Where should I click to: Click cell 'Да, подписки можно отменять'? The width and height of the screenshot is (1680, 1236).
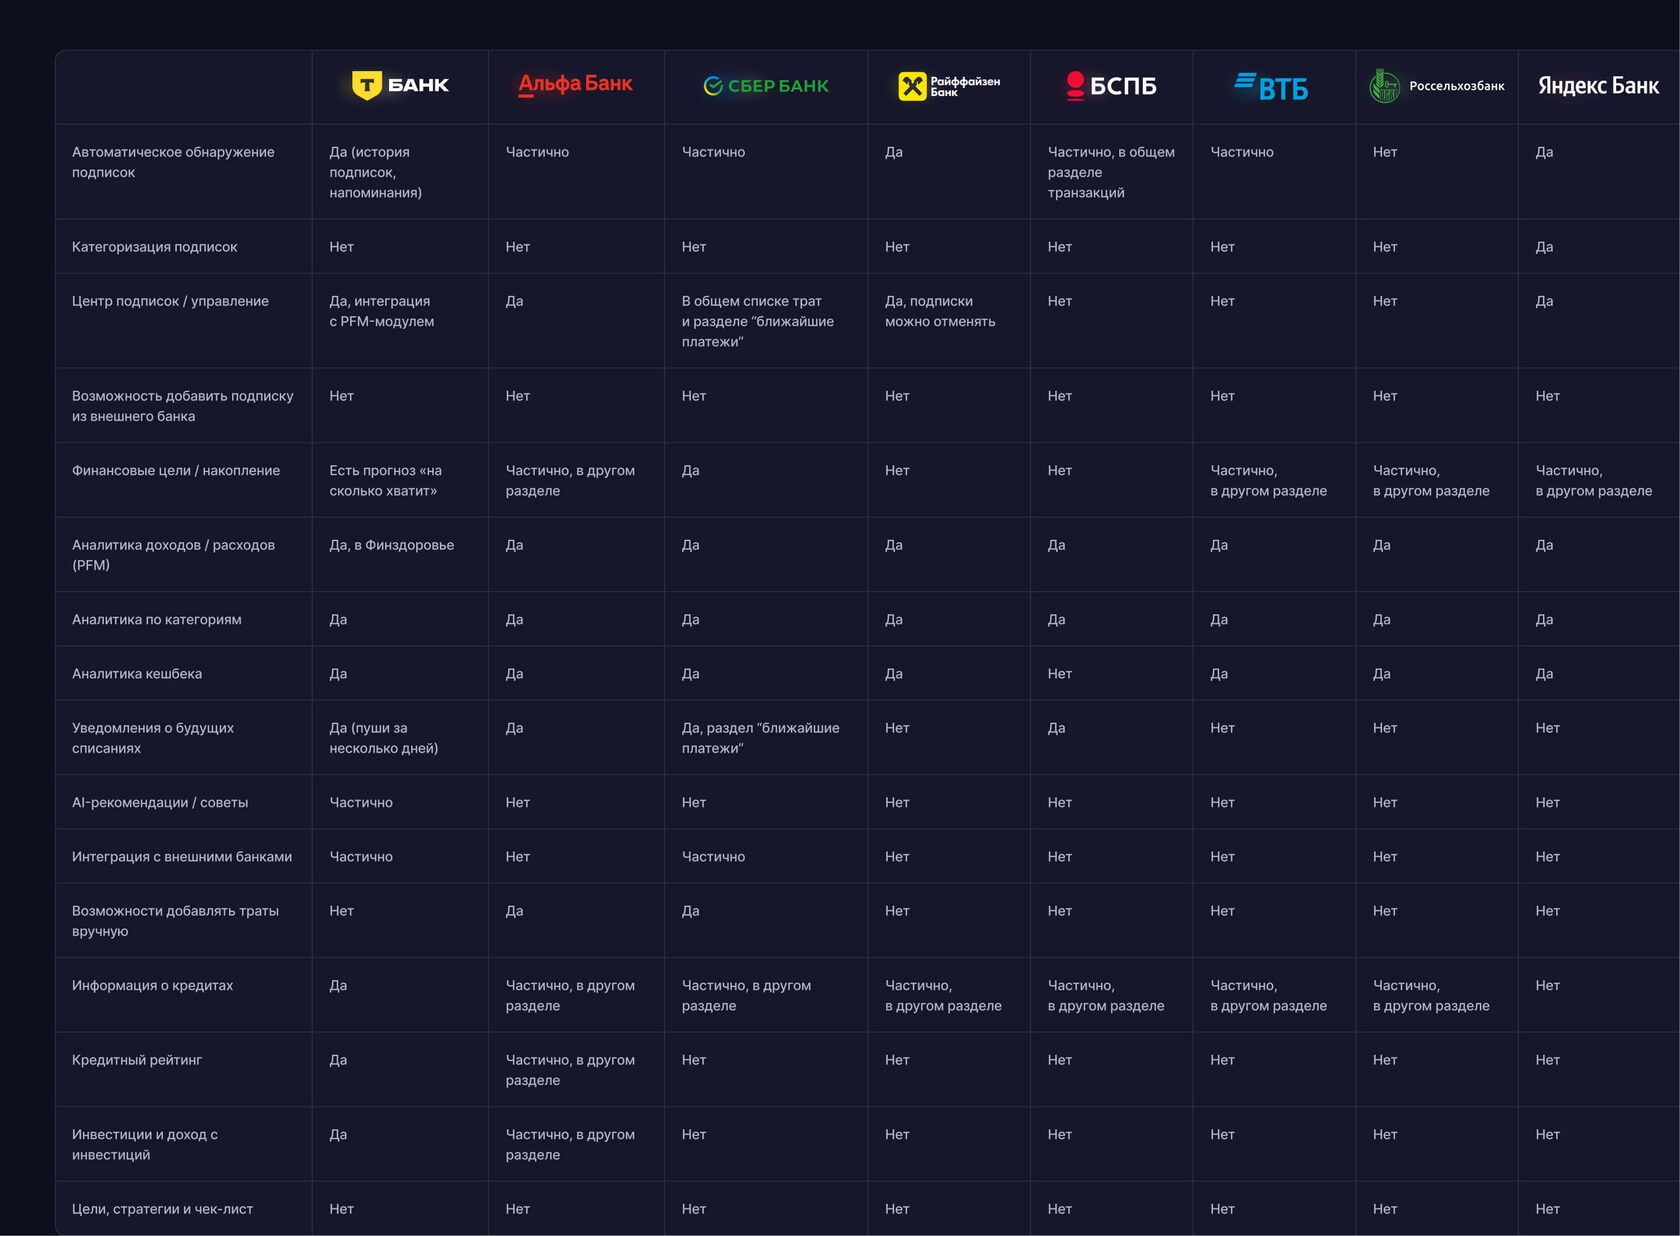click(x=940, y=311)
